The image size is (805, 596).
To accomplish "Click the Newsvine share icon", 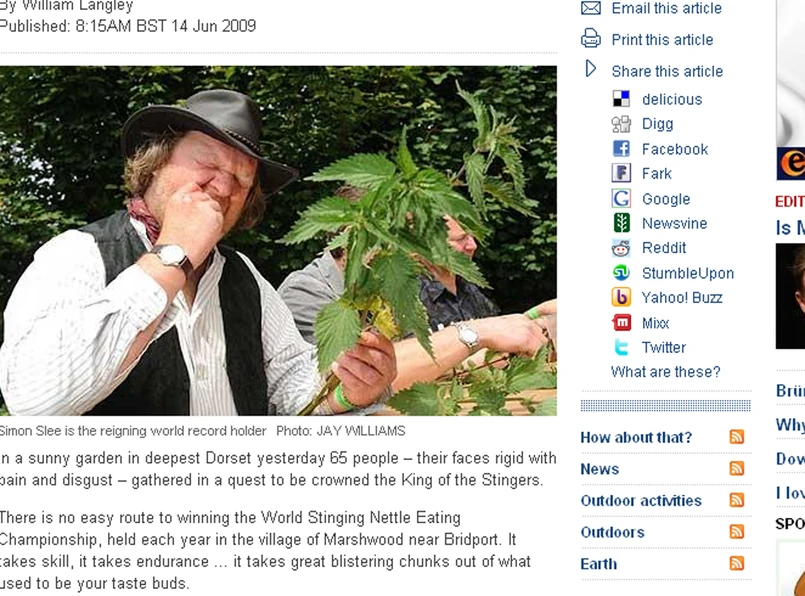I will click(x=621, y=223).
